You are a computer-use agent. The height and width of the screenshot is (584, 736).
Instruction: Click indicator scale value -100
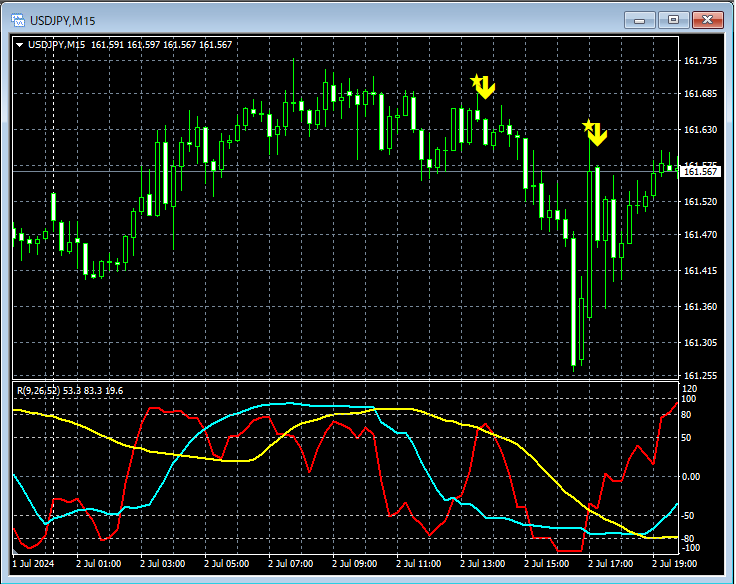(x=690, y=548)
